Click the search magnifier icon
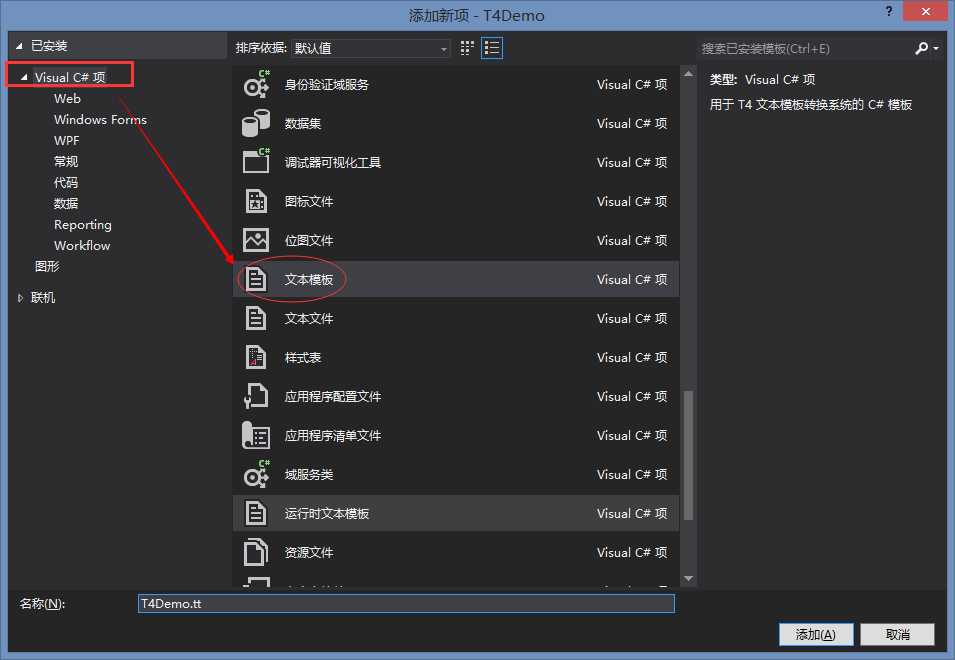 pos(921,48)
